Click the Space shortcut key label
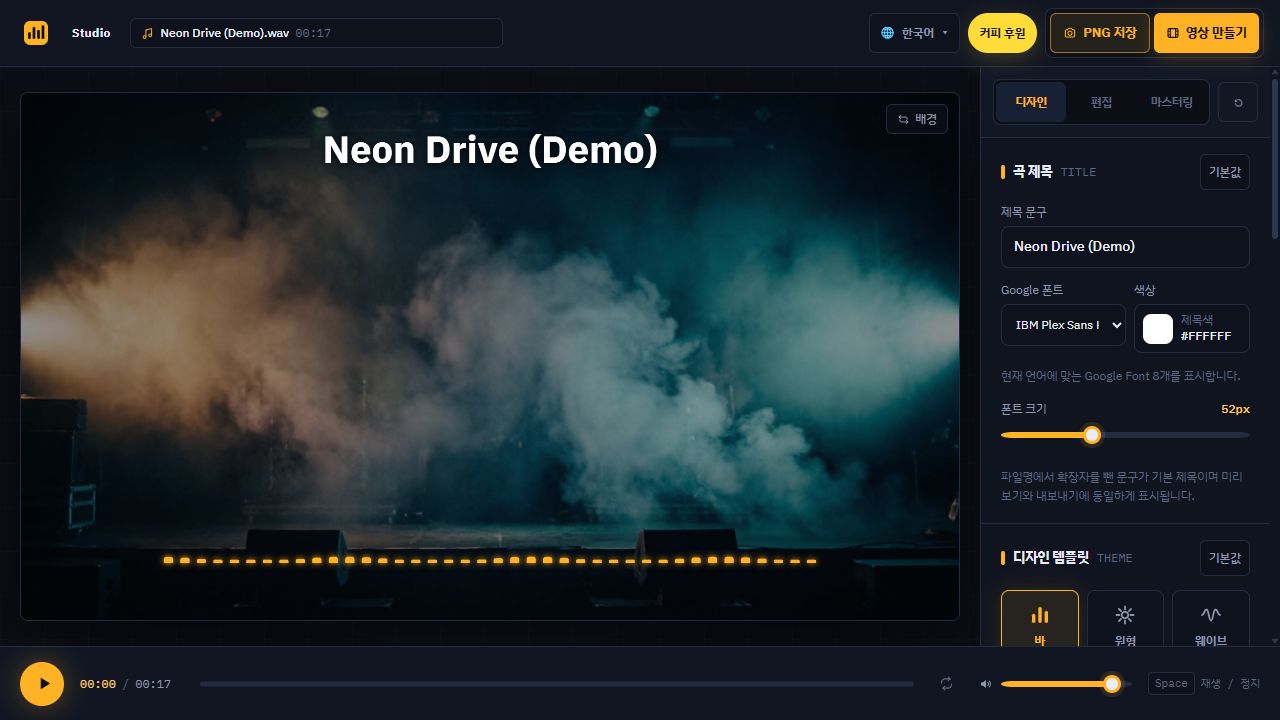 pos(1171,684)
